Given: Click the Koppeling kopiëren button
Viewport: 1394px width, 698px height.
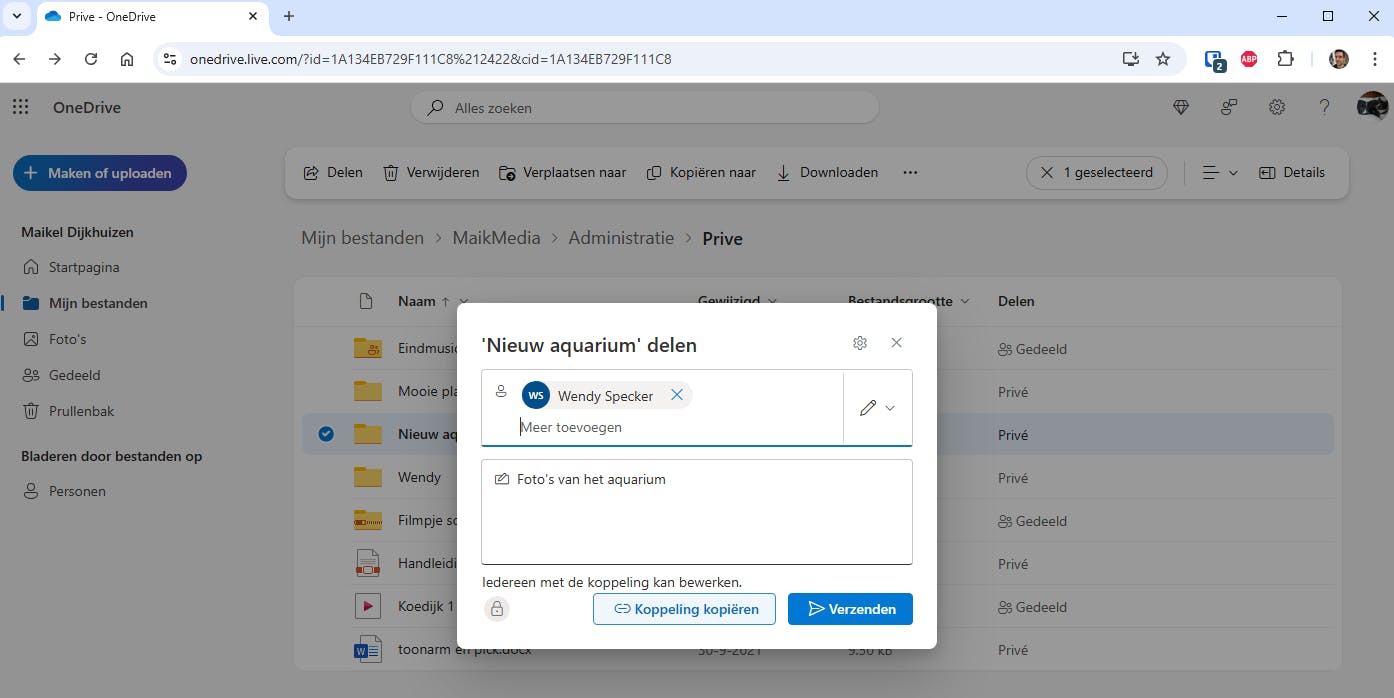Looking at the screenshot, I should [684, 609].
